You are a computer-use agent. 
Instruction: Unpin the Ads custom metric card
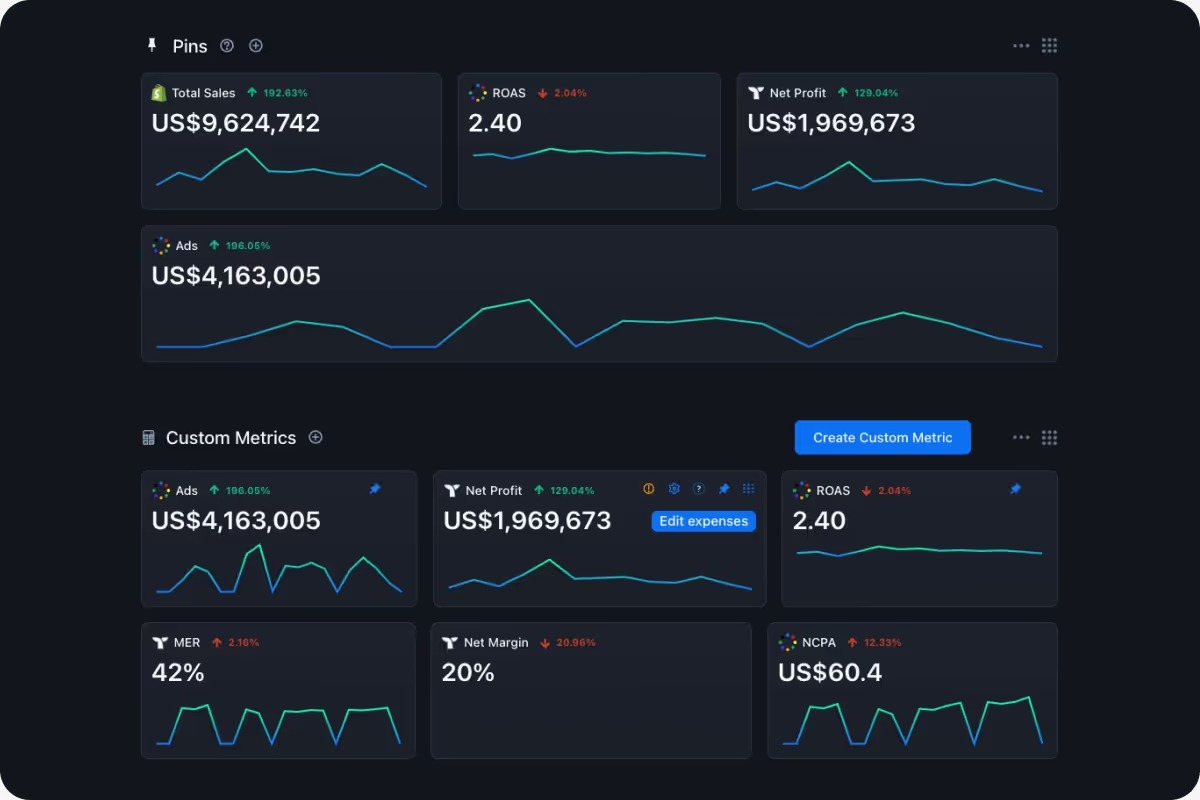375,489
